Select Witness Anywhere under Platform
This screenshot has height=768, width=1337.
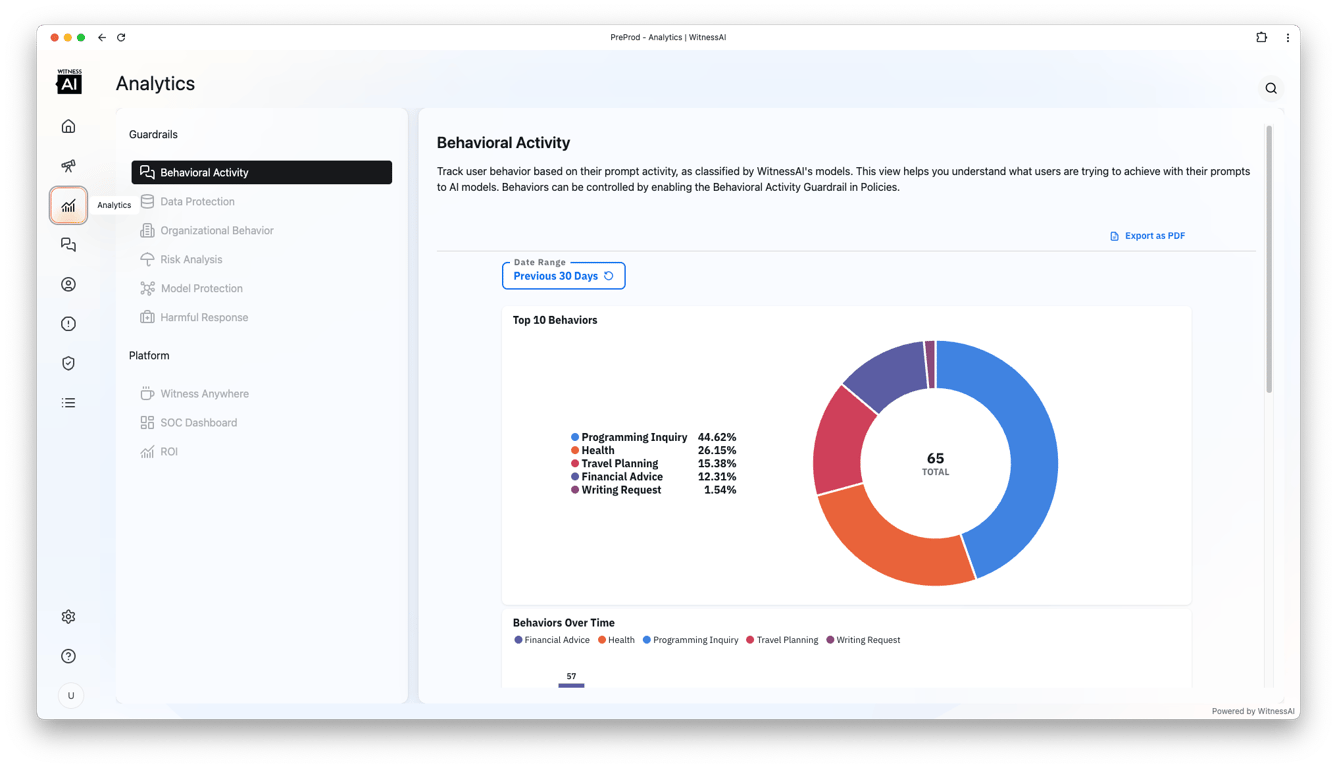[262, 394]
